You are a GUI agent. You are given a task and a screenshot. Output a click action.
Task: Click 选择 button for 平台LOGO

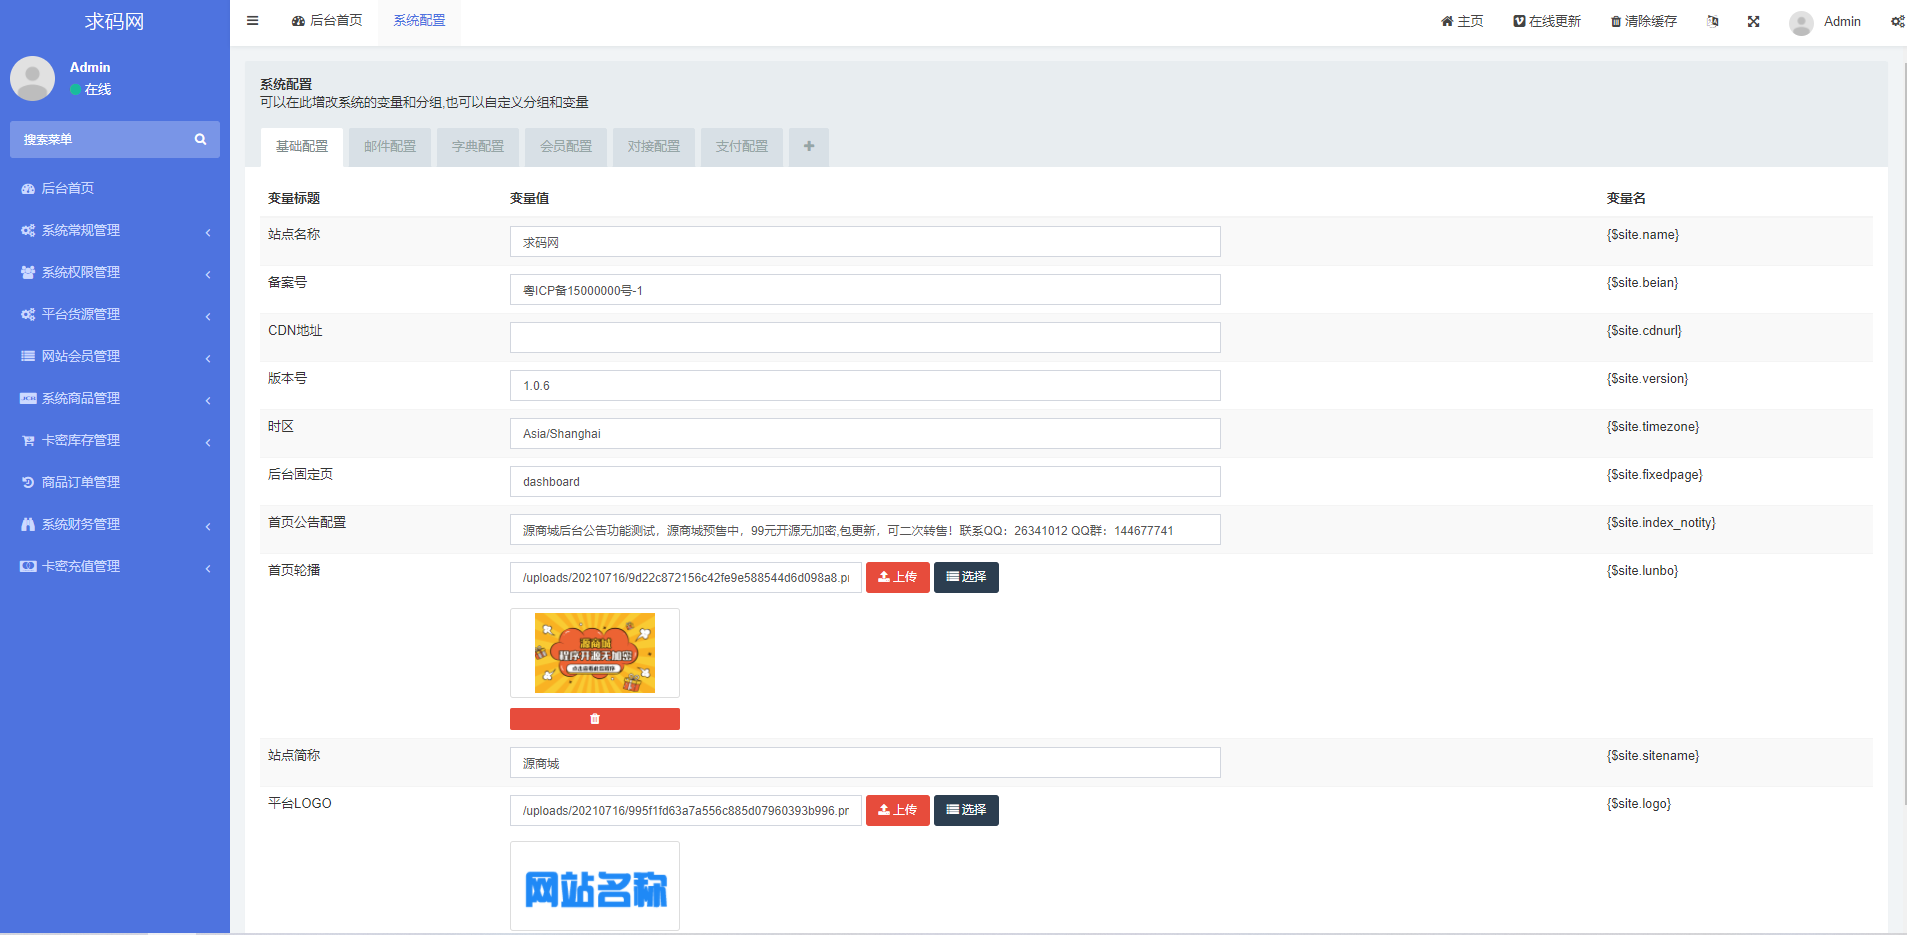[x=965, y=811]
